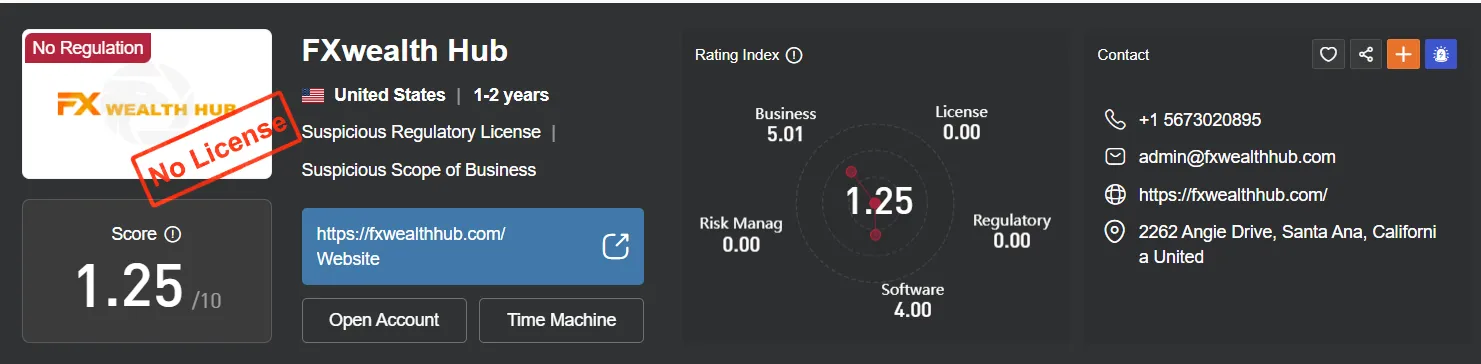The height and width of the screenshot is (364, 1481).
Task: Click the United States country label
Action: [390, 96]
